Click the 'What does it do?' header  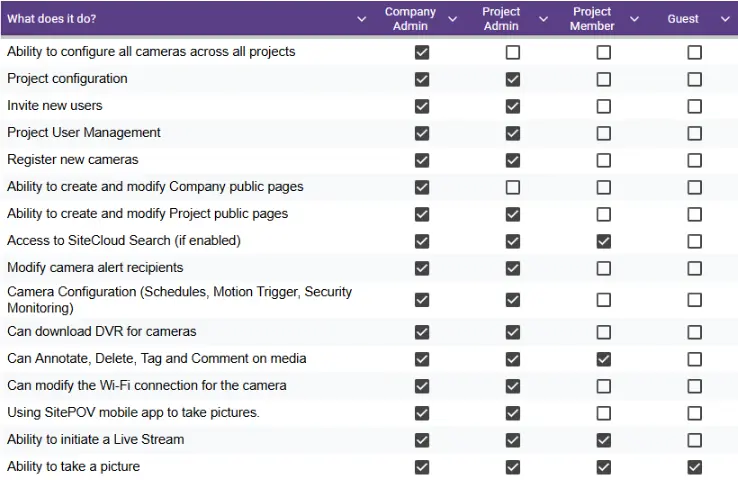click(52, 19)
